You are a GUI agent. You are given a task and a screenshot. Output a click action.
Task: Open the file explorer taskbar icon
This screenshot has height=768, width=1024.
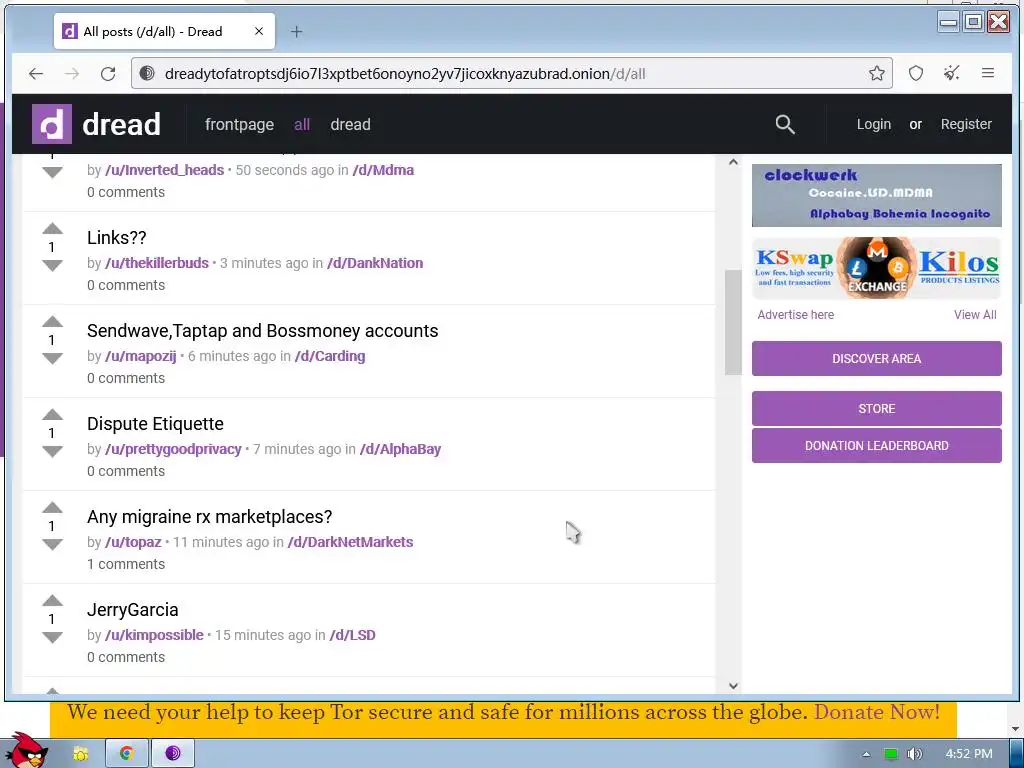click(x=80, y=754)
